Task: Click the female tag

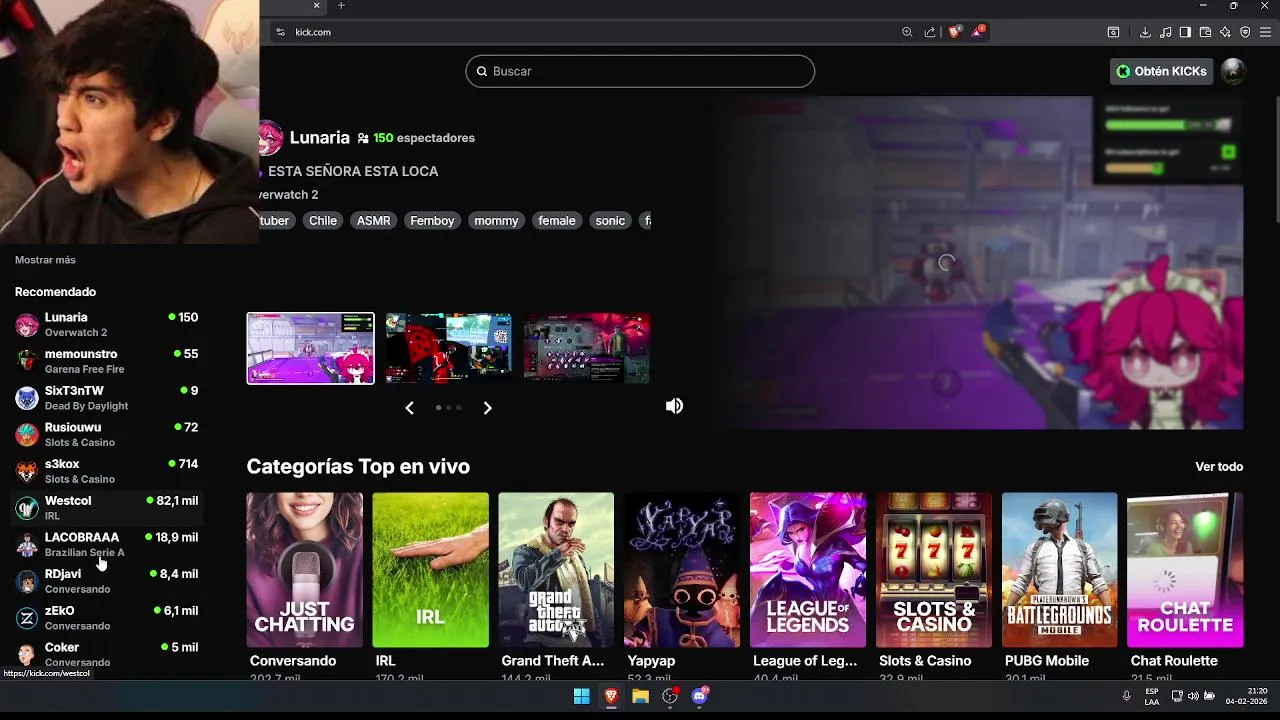Action: tap(557, 221)
